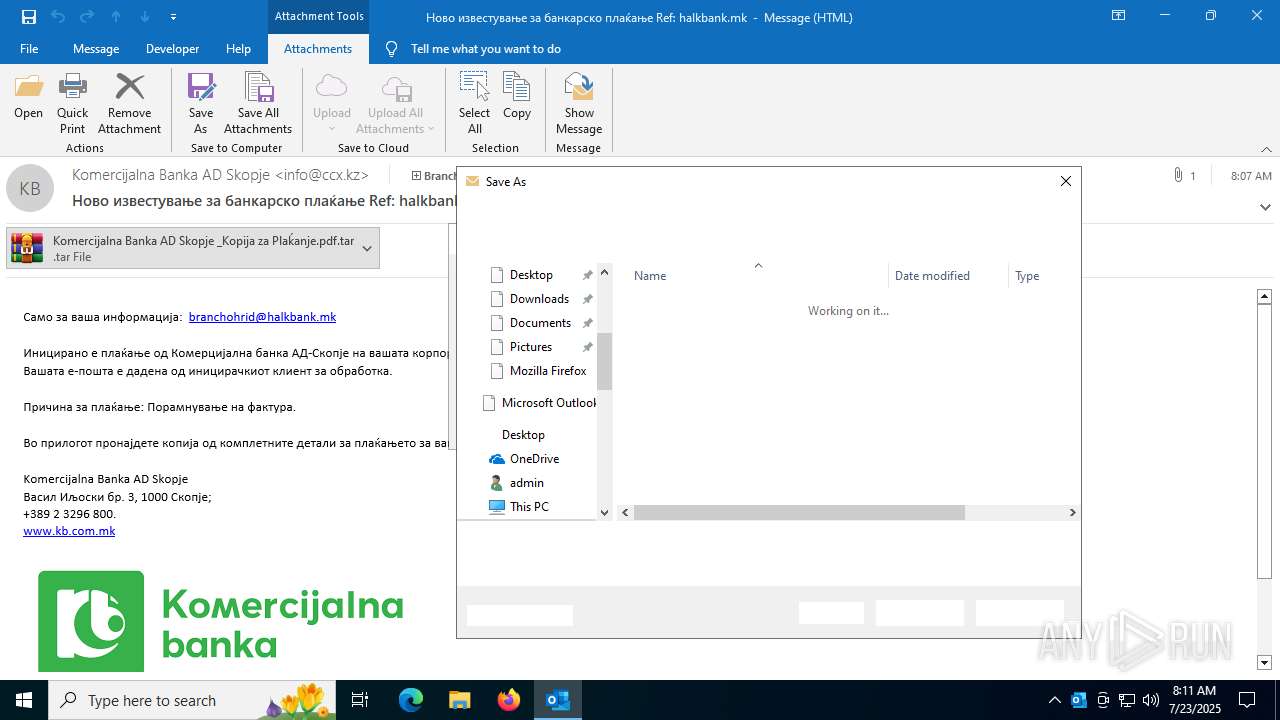Screen dimensions: 1280x720
Task: Expand the message header chevron
Action: pyautogui.click(x=1266, y=207)
